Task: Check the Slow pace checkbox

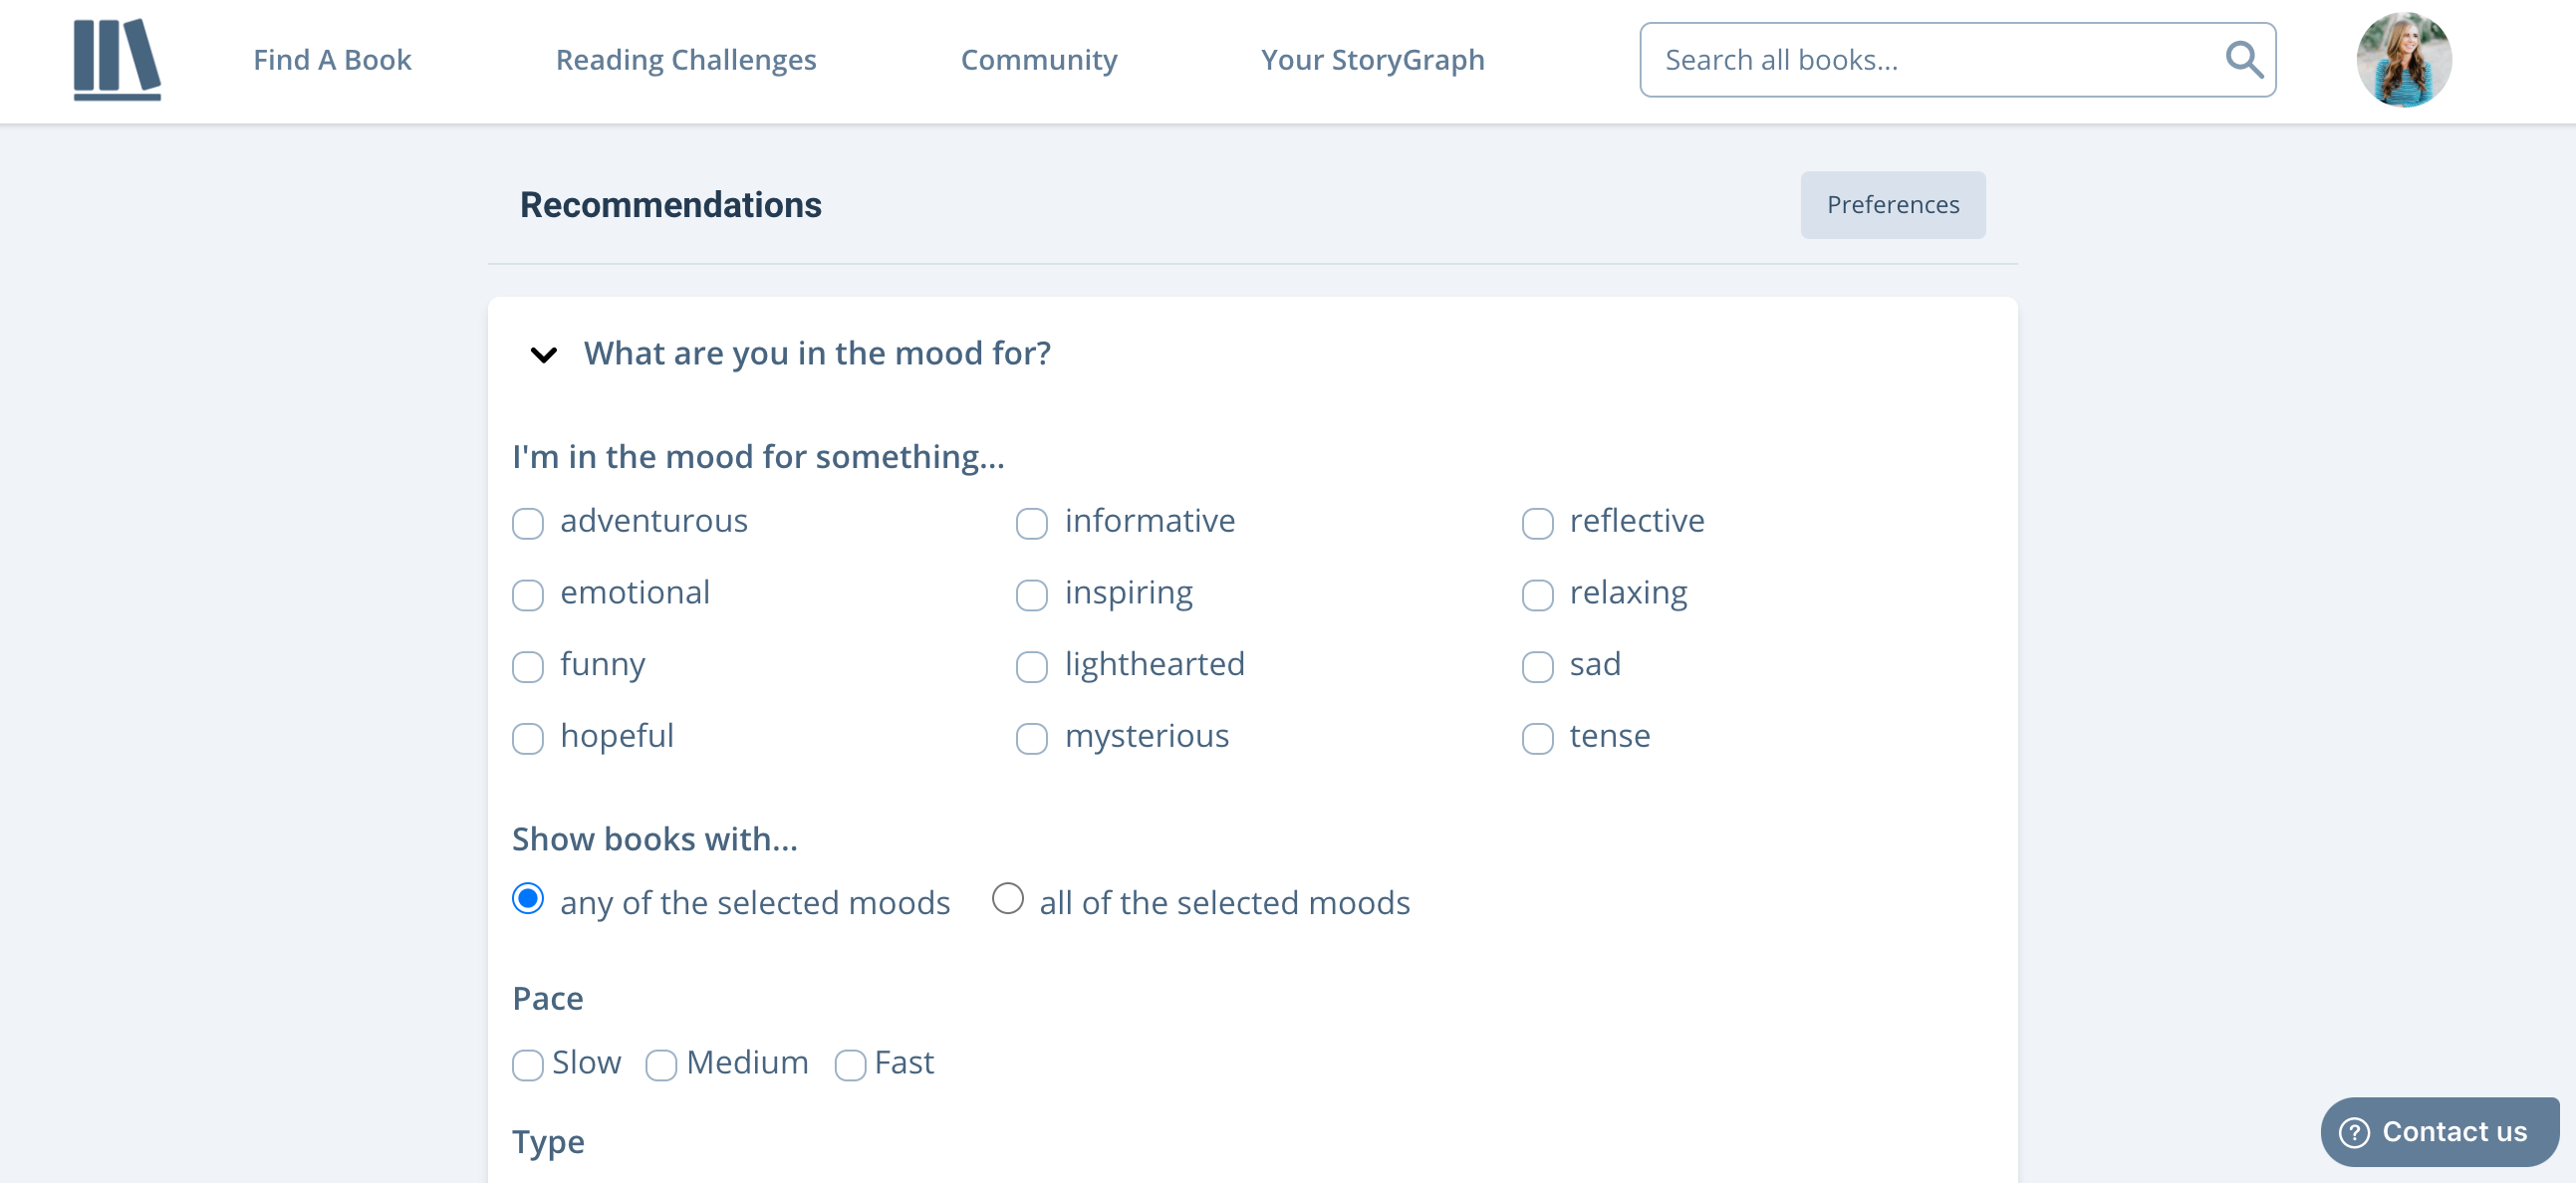Action: coord(528,1065)
